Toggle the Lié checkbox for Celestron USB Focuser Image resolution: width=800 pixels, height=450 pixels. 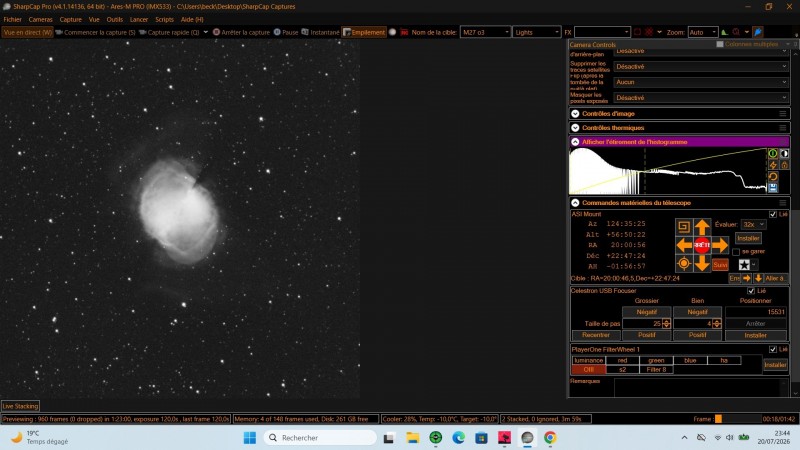click(x=751, y=291)
